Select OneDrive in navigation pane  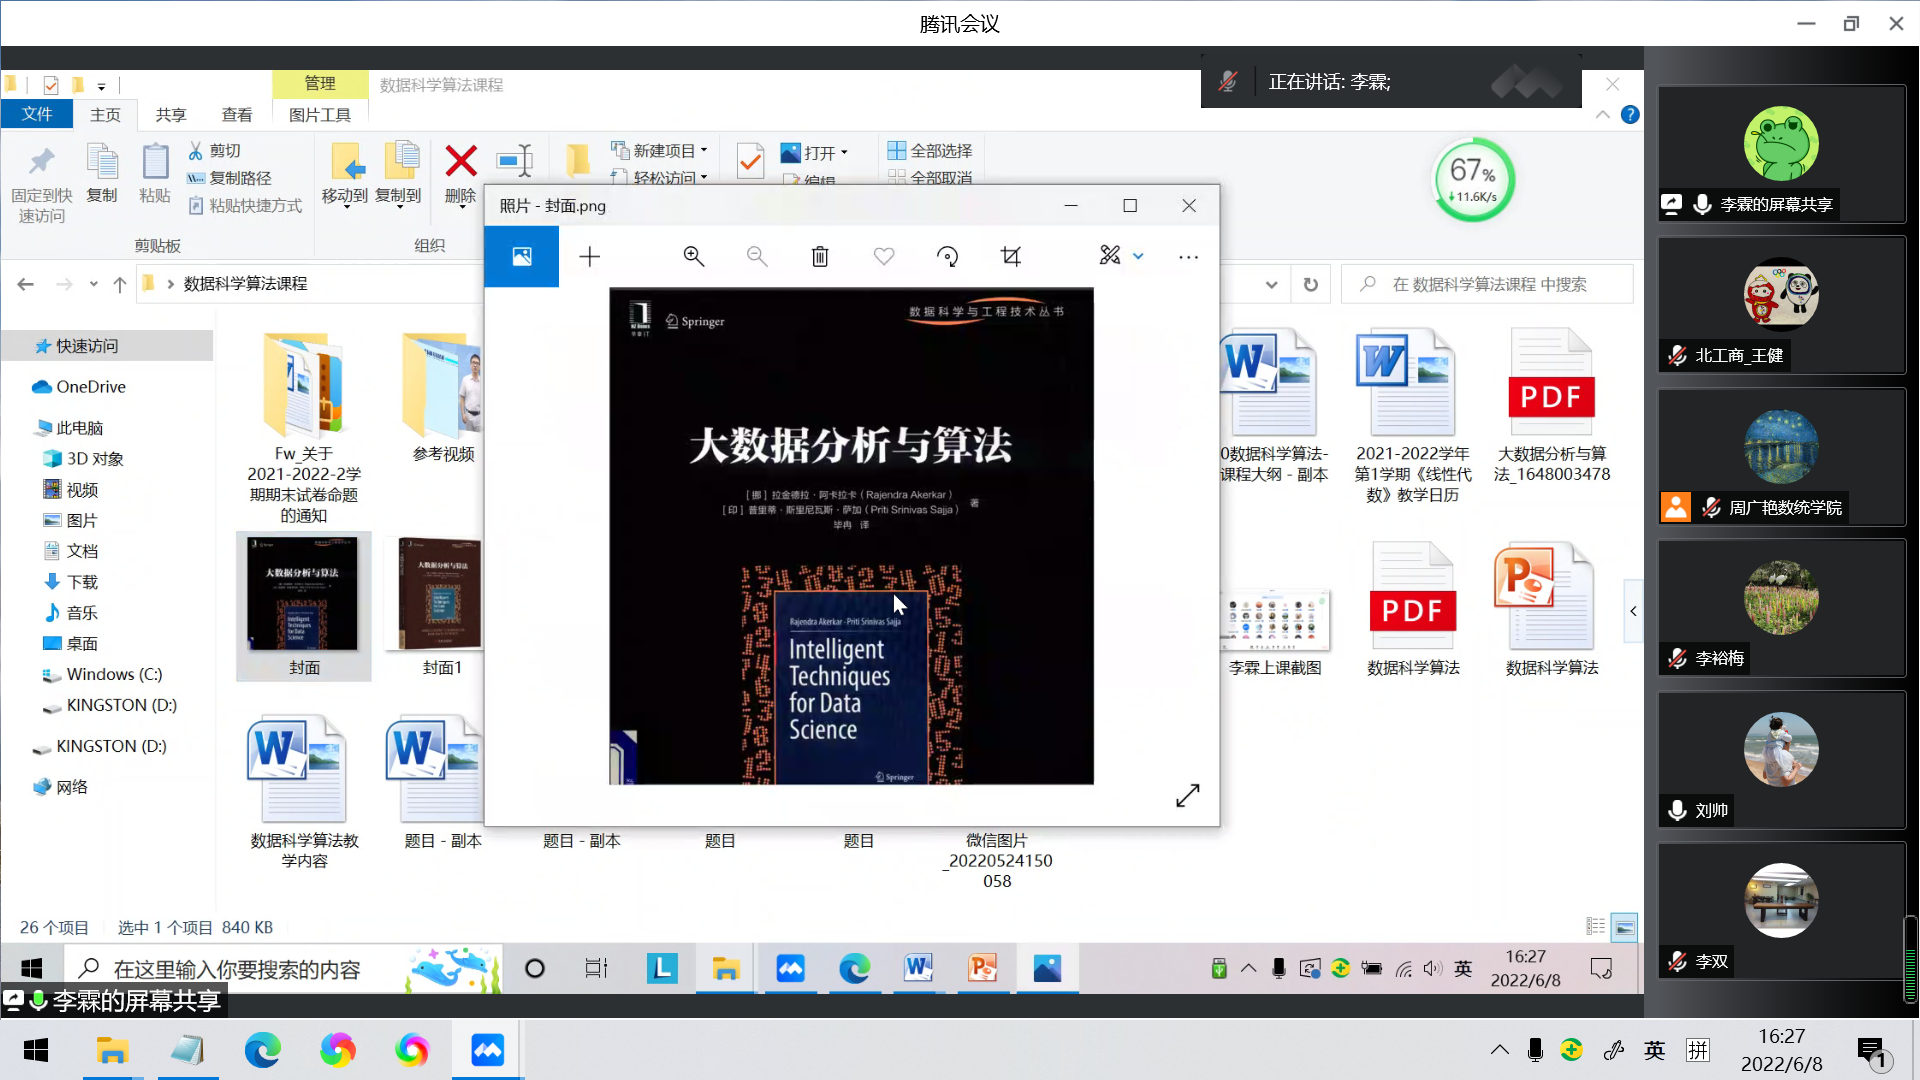tap(90, 387)
